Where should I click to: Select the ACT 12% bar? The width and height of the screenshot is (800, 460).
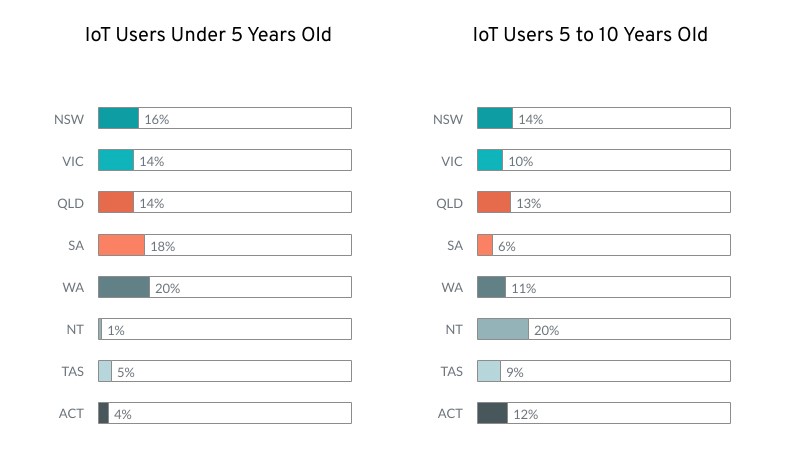click(x=492, y=413)
